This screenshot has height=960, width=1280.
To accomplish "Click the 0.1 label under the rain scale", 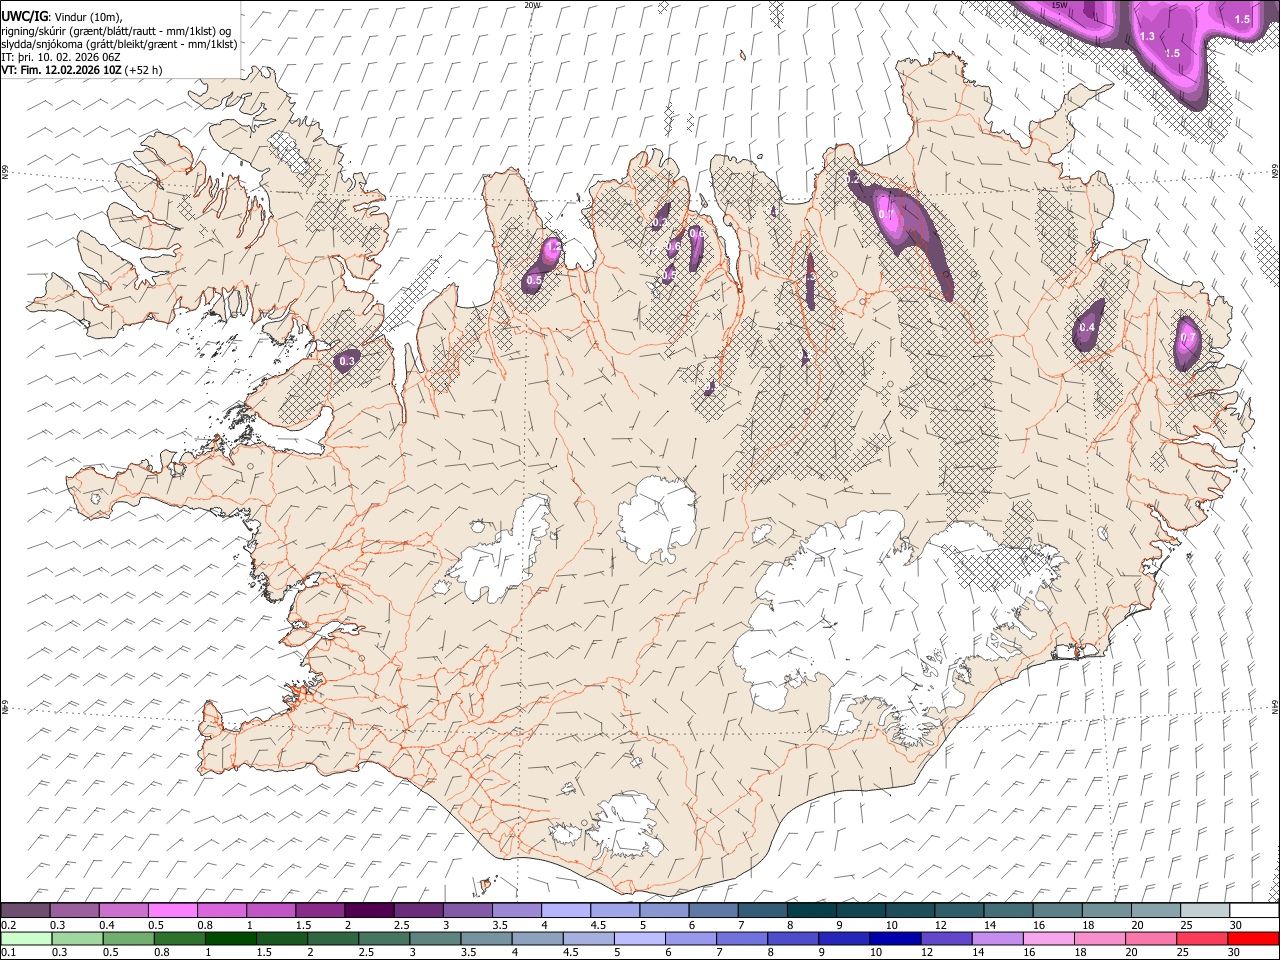I will (x=8, y=952).
